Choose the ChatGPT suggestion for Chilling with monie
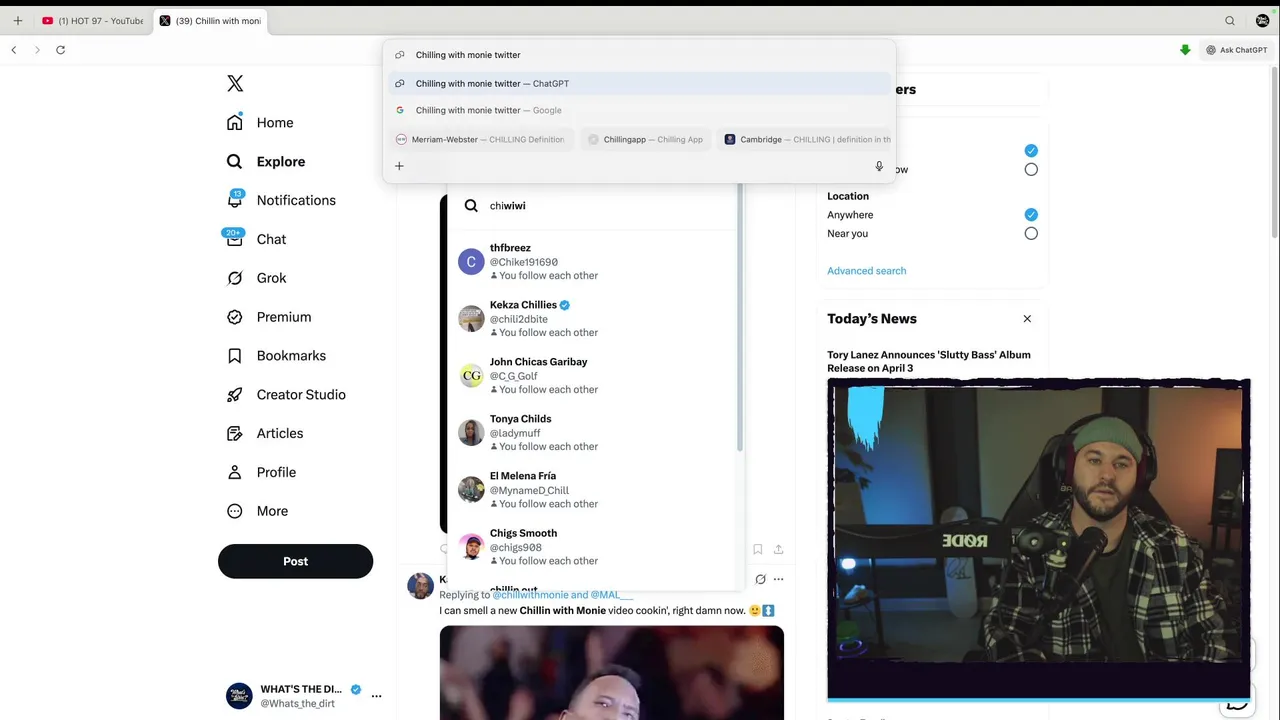This screenshot has width=1280, height=720. tap(640, 84)
